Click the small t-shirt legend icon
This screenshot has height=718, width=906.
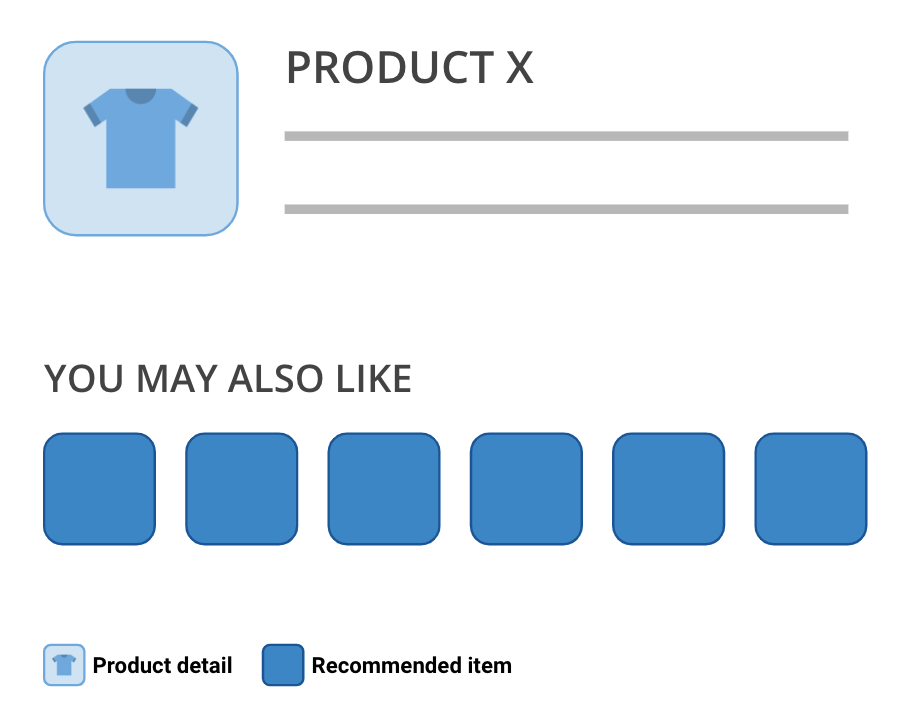pos(64,665)
